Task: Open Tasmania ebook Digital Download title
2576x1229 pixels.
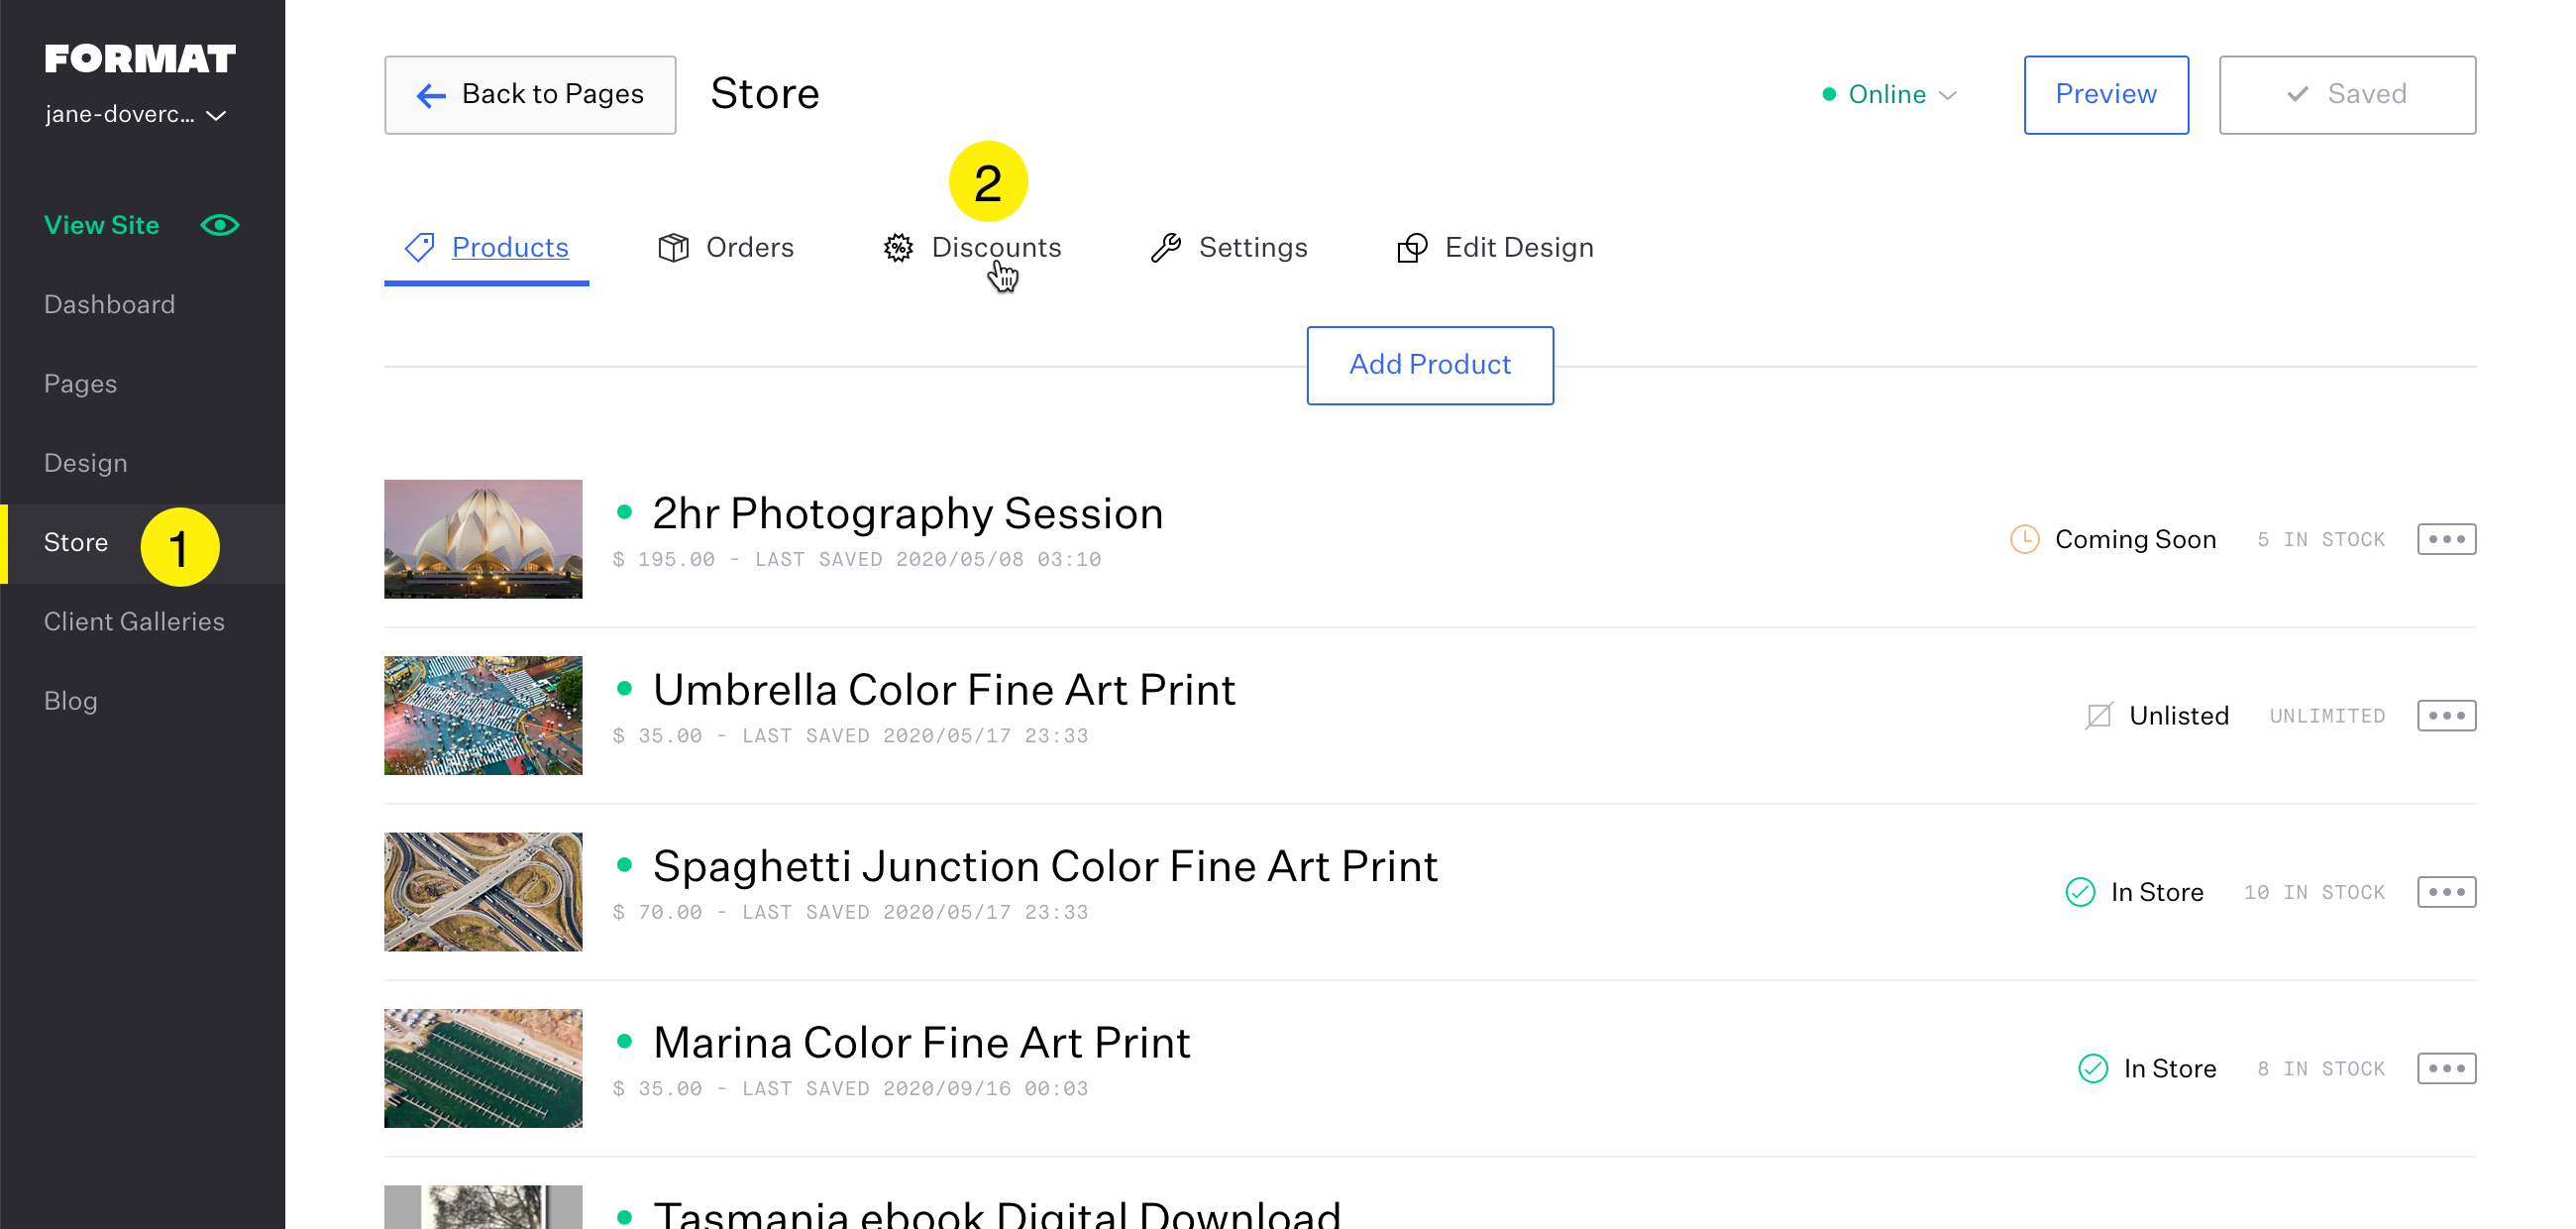Action: coord(996,1213)
